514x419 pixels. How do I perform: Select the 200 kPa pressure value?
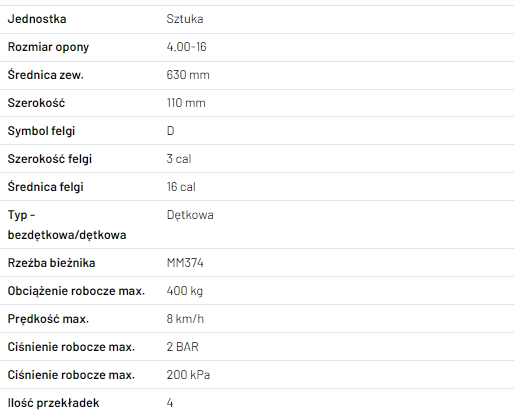tap(188, 375)
